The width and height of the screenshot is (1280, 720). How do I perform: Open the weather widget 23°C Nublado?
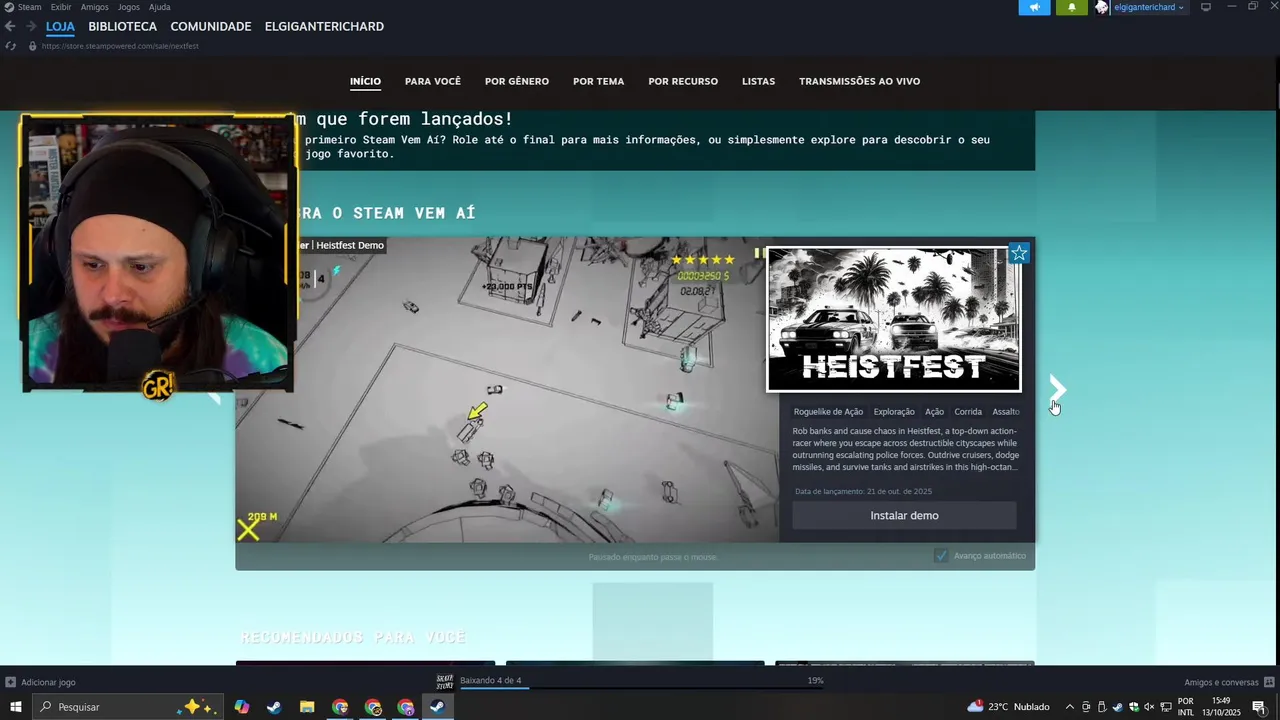click(1008, 707)
